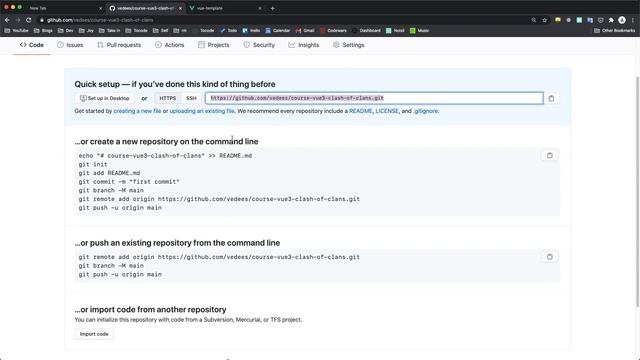The image size is (640, 360).
Task: Click the page vertical scrollbar
Action: pos(637,191)
